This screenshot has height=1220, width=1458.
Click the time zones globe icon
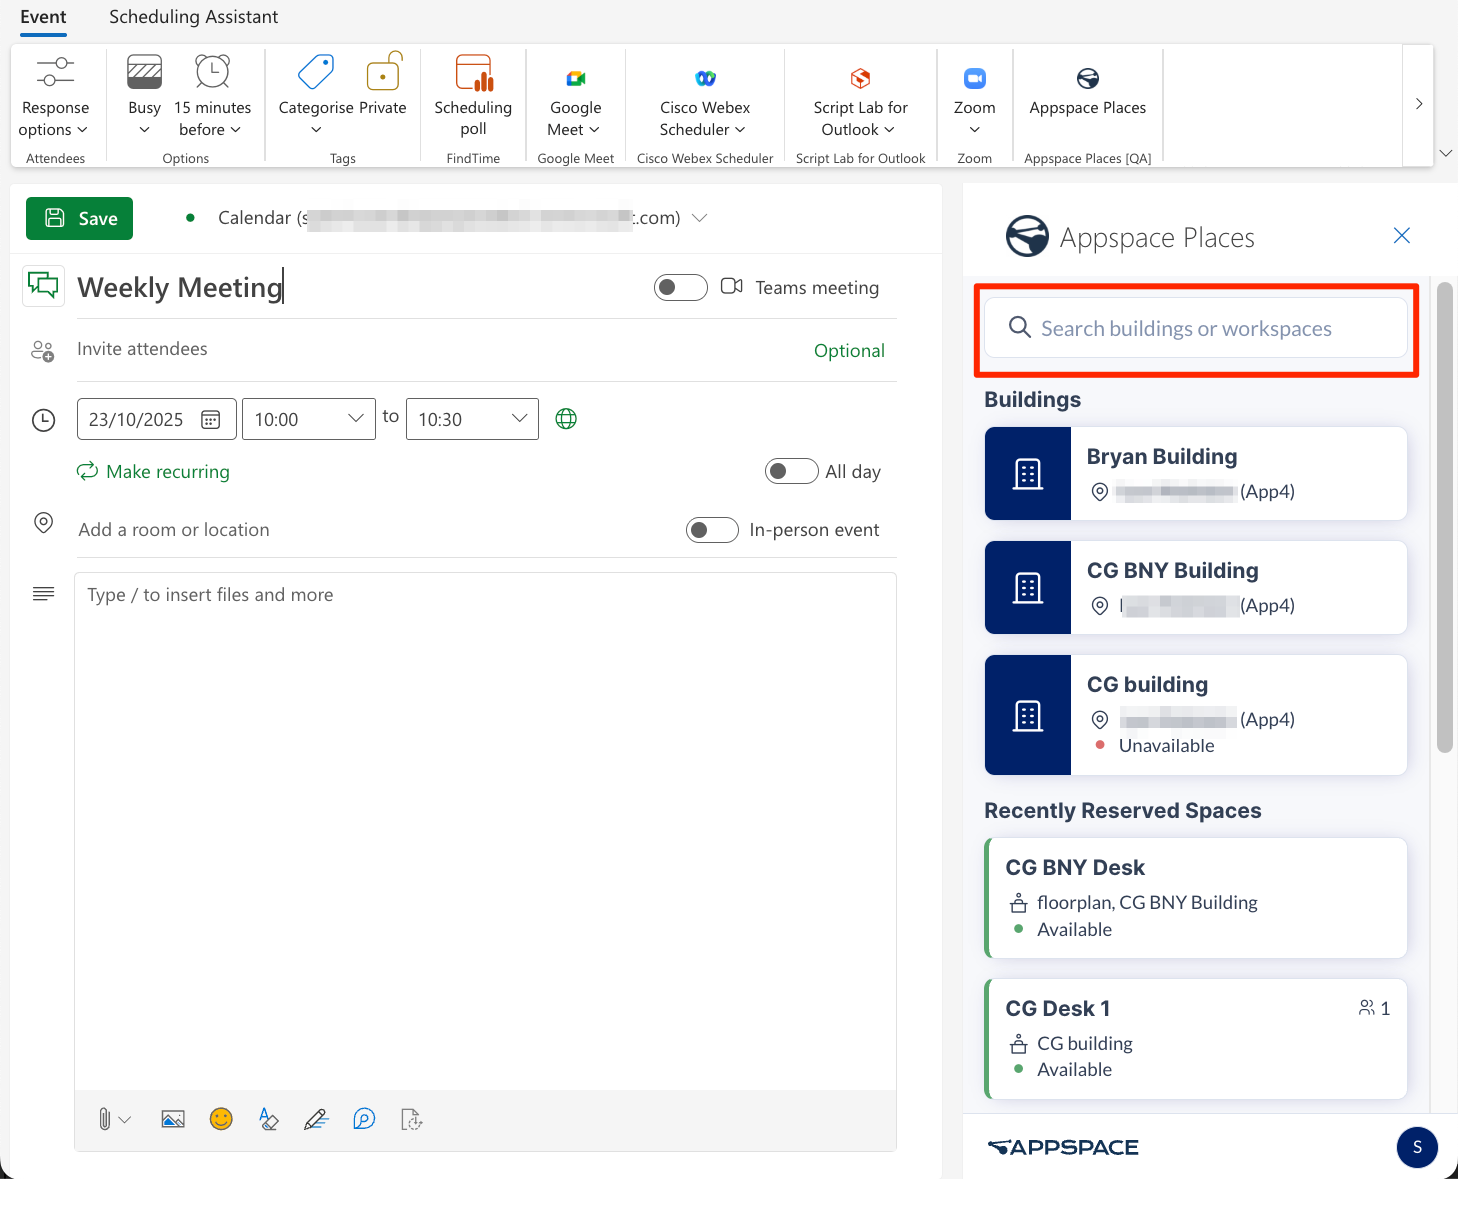tap(566, 419)
